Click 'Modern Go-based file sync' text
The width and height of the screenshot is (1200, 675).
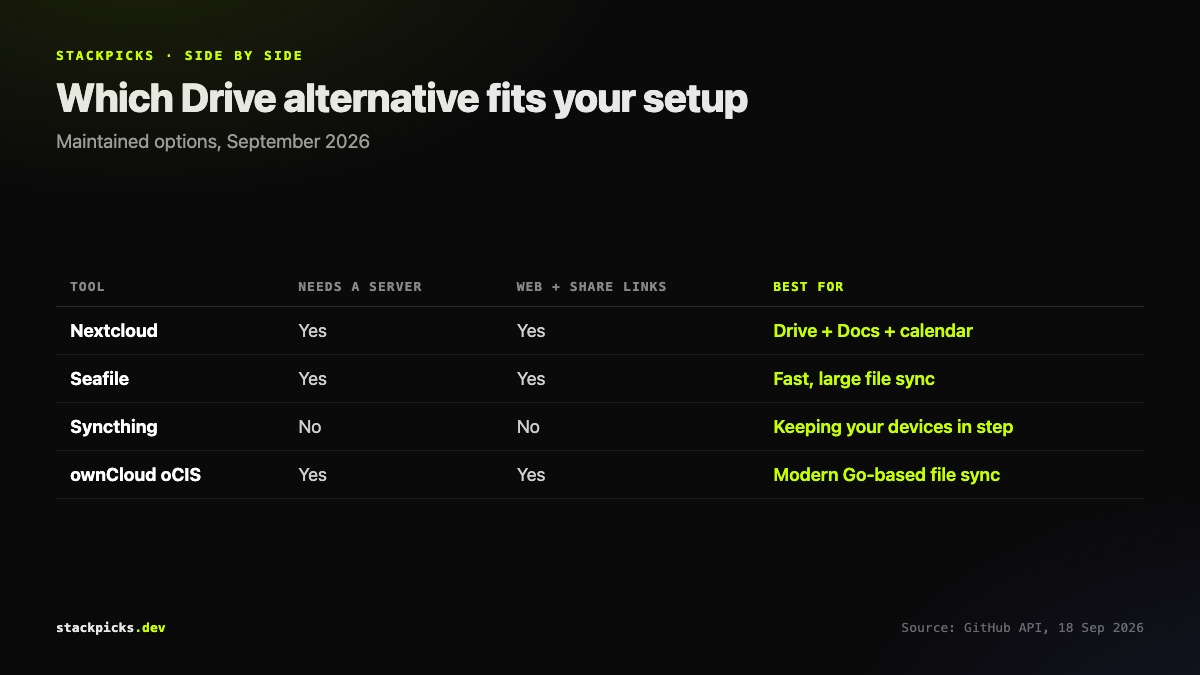[886, 475]
